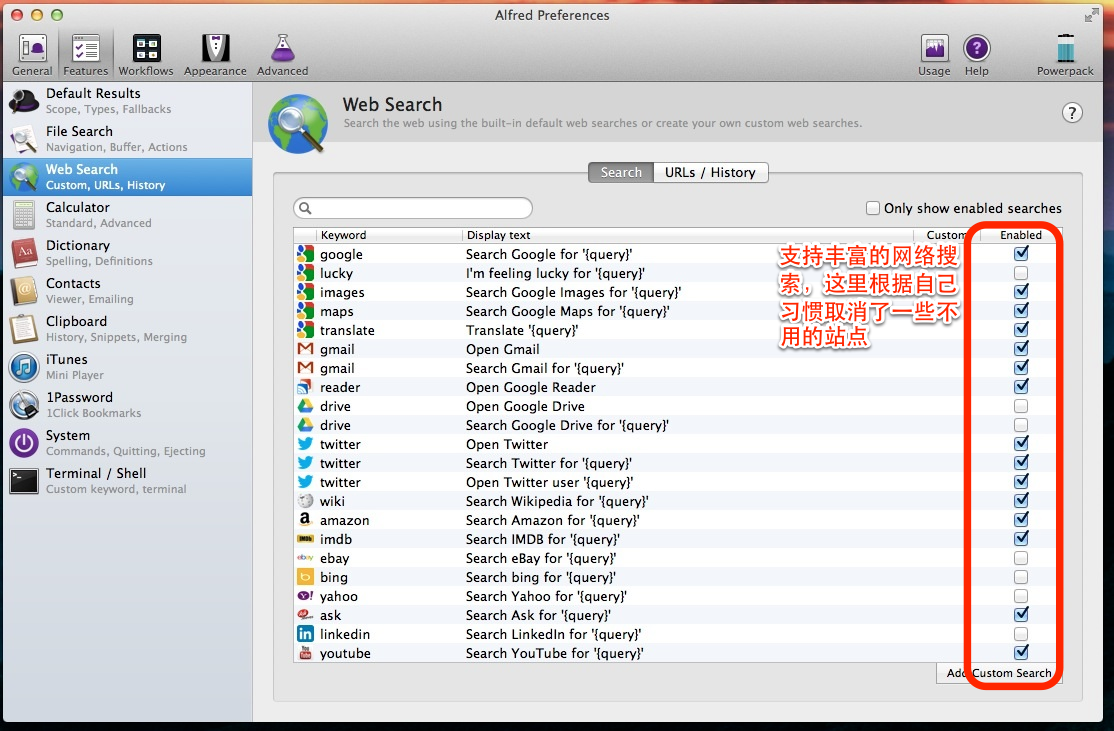Select the Gmail icon for Open Gmail
This screenshot has width=1114, height=731.
tap(305, 349)
